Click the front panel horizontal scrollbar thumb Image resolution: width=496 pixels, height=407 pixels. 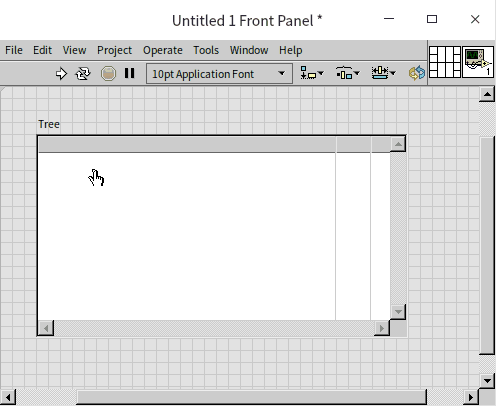pos(252,397)
